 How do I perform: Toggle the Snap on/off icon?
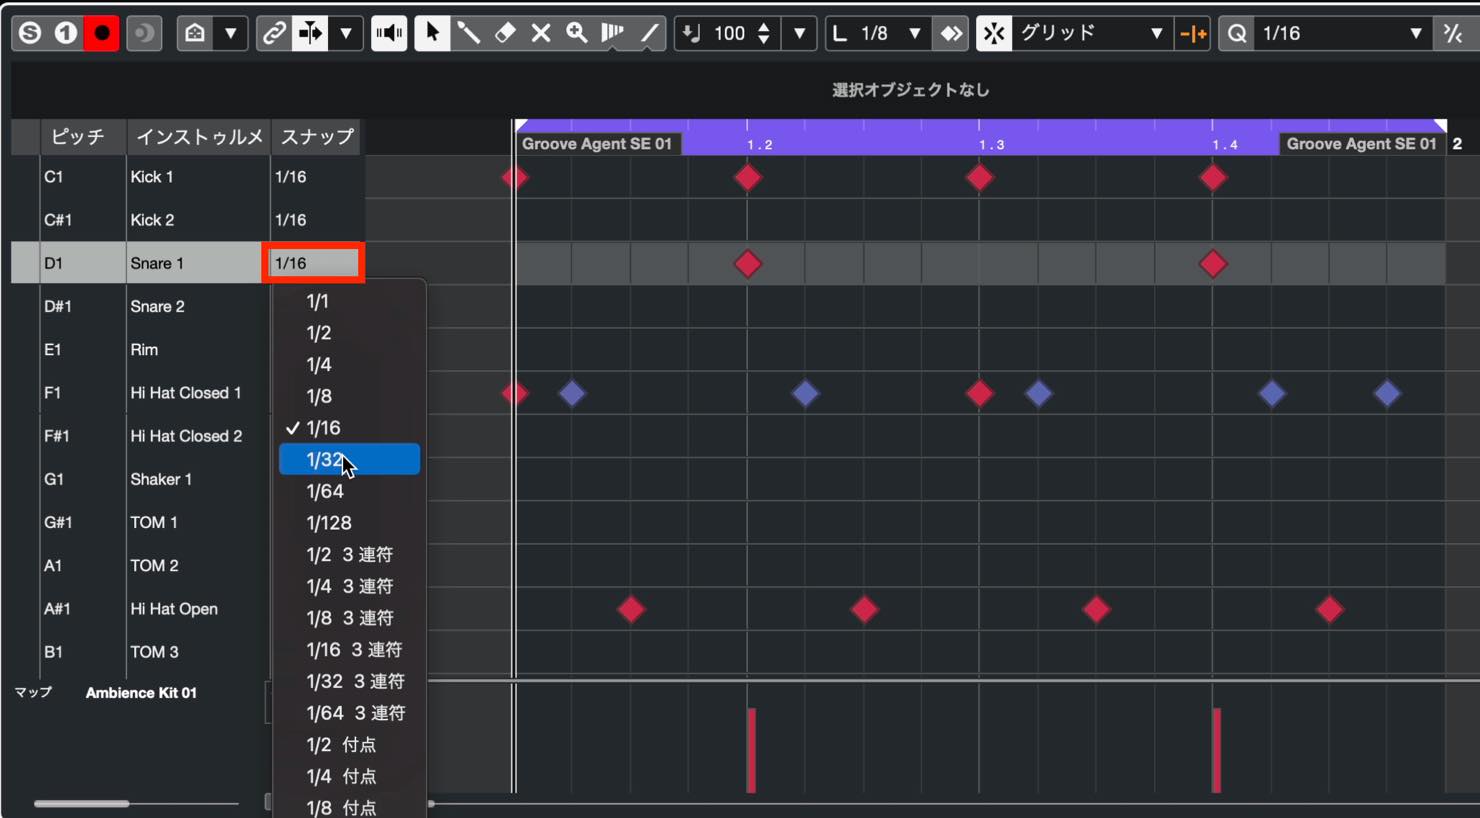point(993,33)
